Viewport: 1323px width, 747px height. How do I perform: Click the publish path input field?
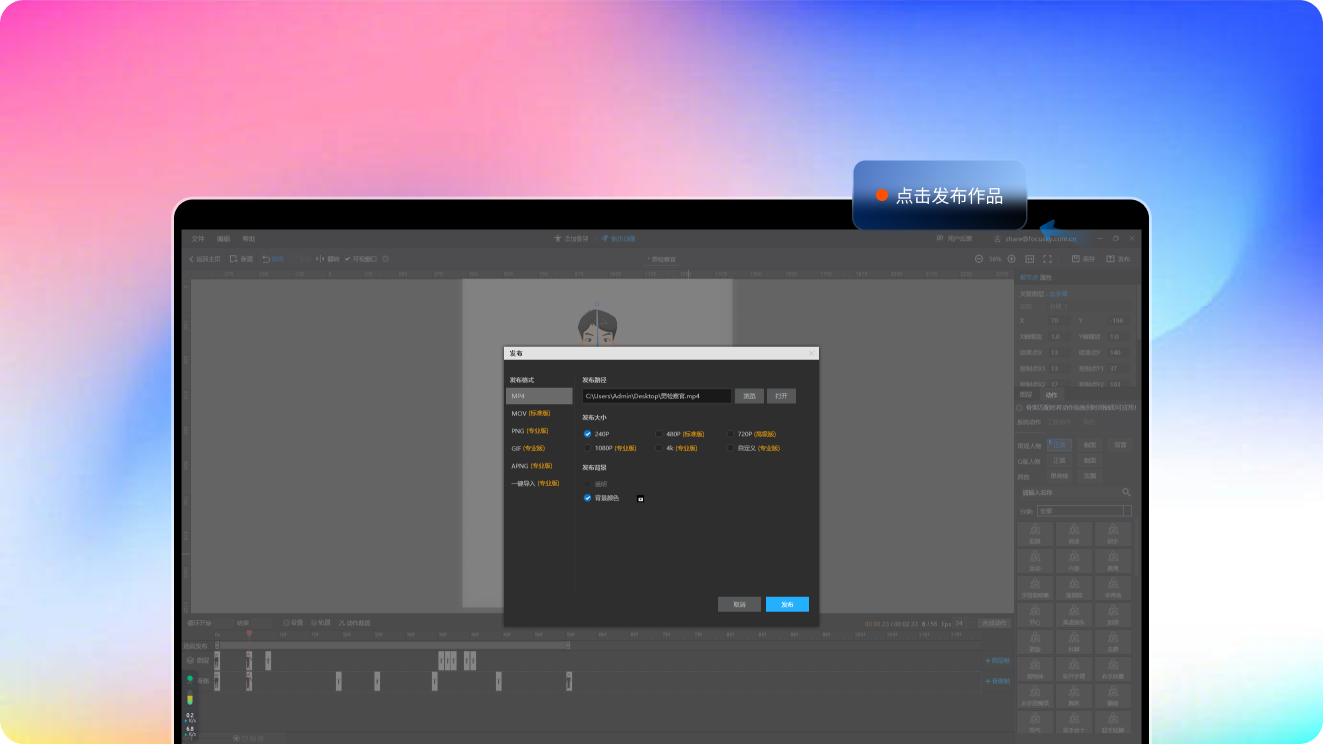click(x=657, y=396)
